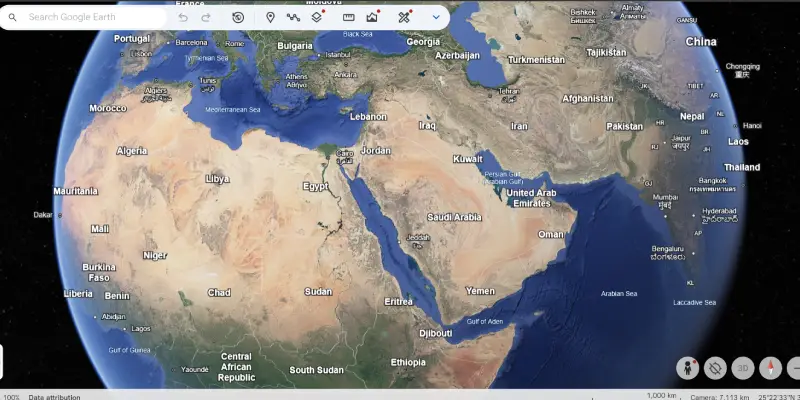Viewport: 800px width, 400px height.
Task: Activate the Street View pegman
Action: click(x=687, y=368)
